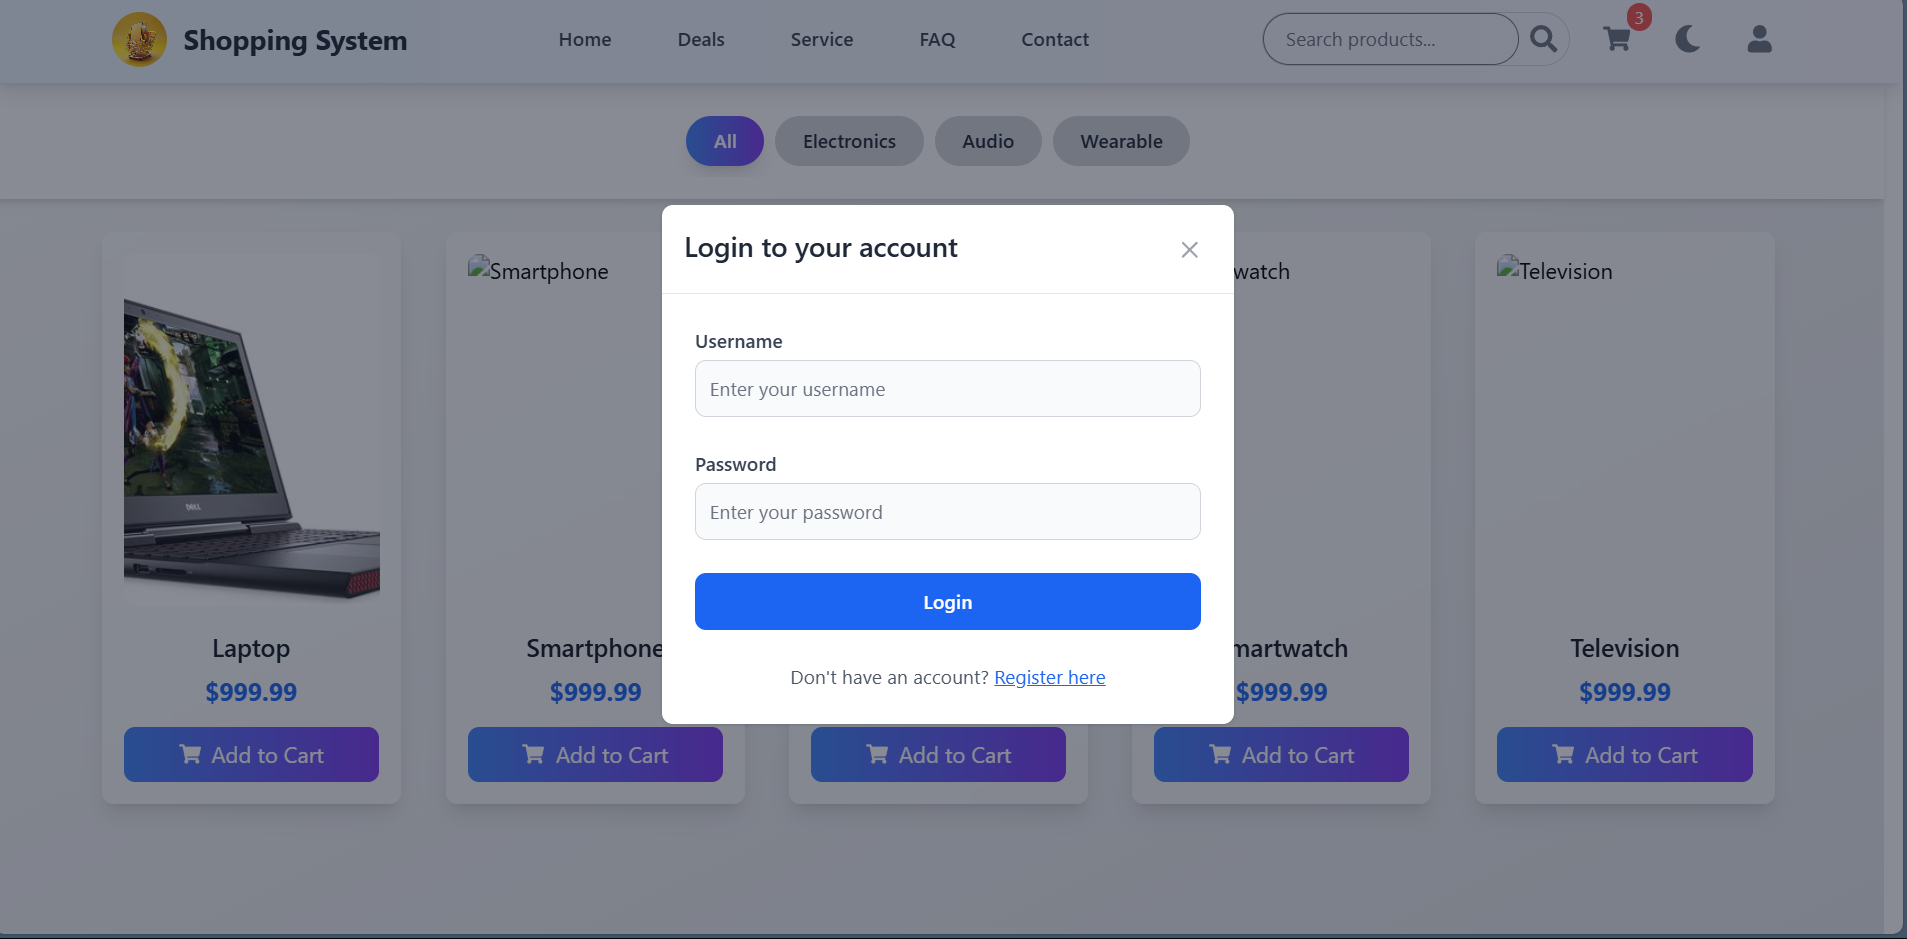Screen dimensions: 1907x939
Task: Click the Register here link
Action: click(x=1049, y=677)
